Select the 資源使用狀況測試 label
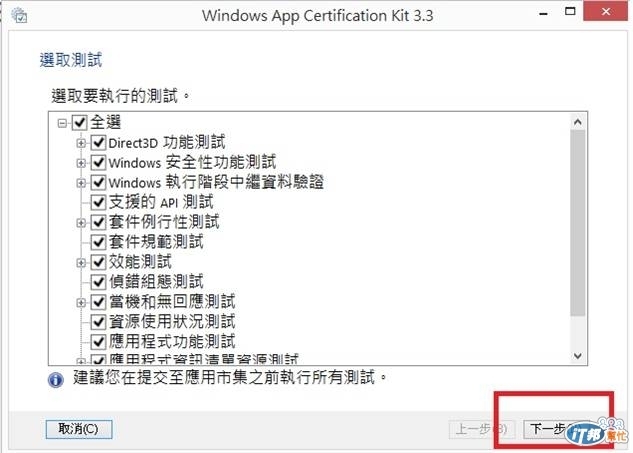Image resolution: width=633 pixels, height=453 pixels. click(172, 321)
